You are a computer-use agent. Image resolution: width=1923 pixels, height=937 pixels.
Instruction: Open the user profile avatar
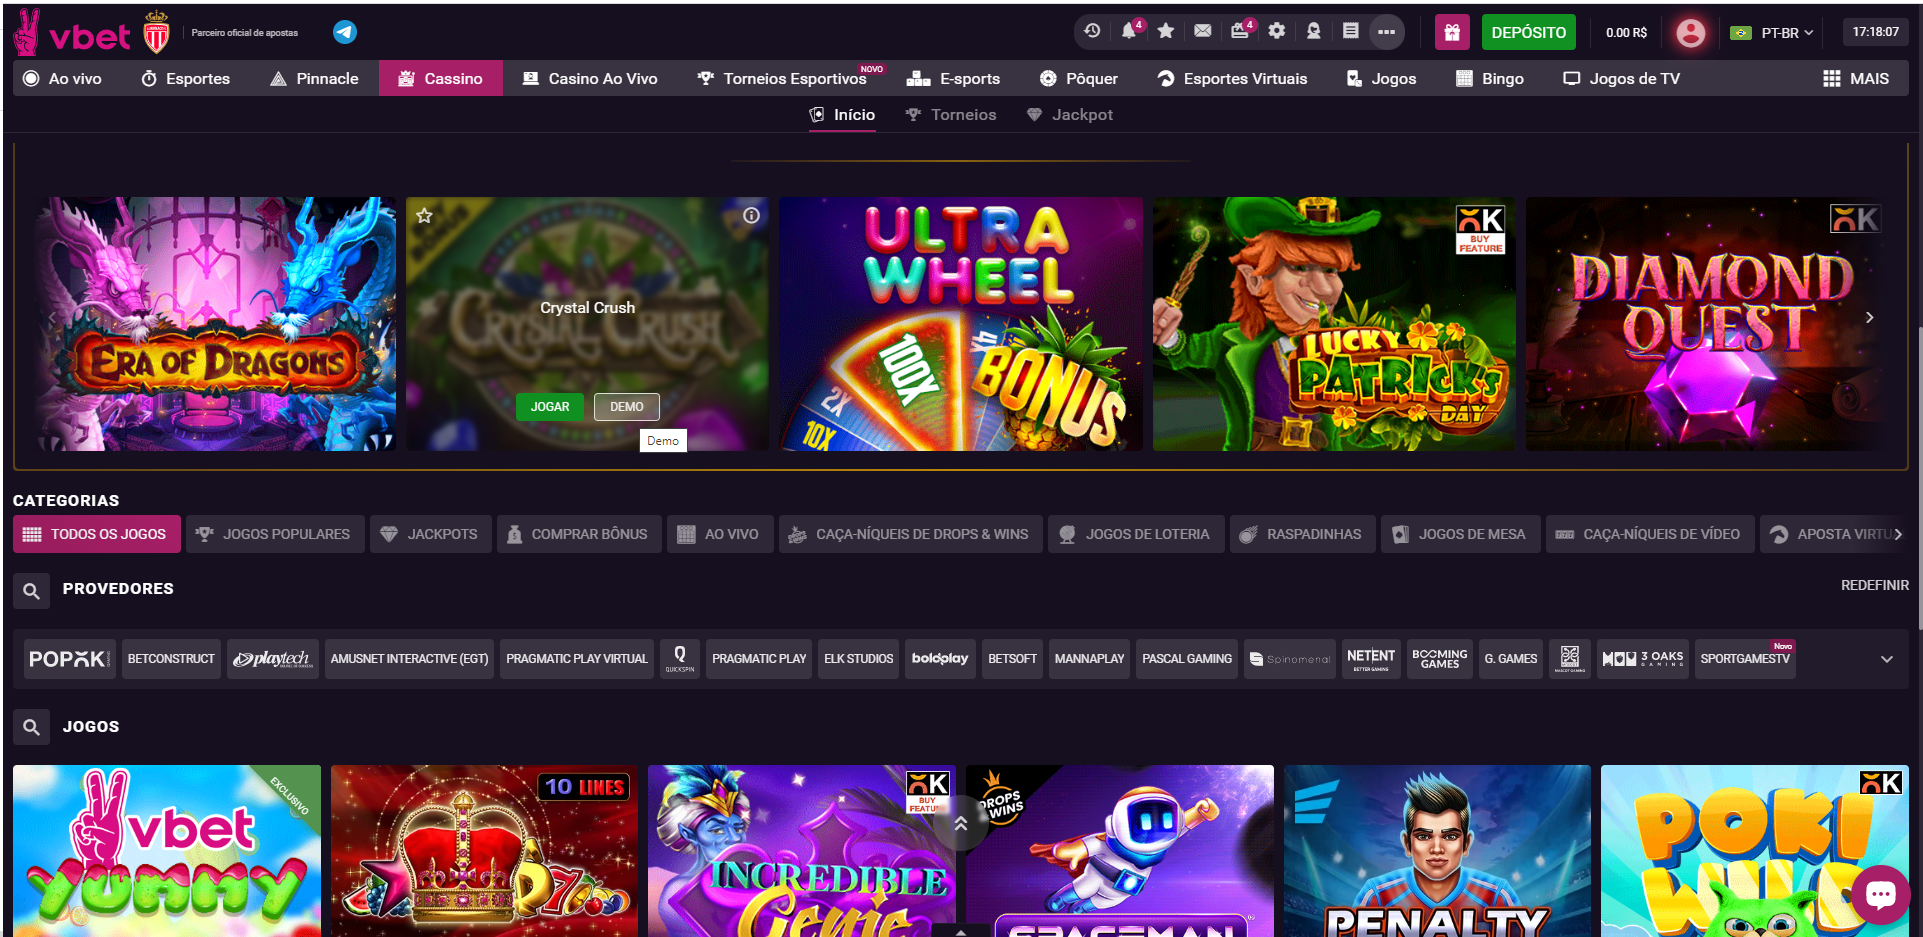[1690, 33]
